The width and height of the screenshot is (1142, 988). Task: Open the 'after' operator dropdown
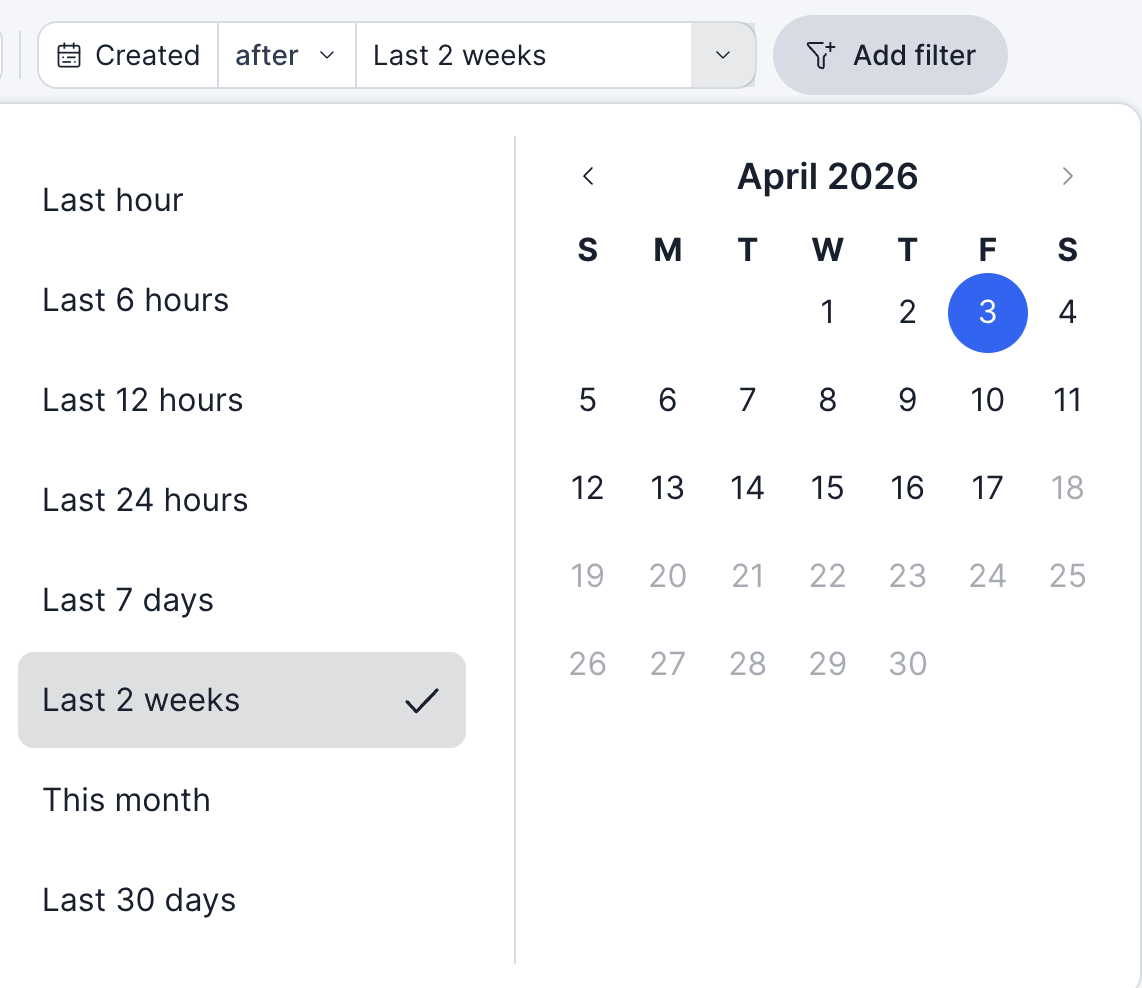286,55
